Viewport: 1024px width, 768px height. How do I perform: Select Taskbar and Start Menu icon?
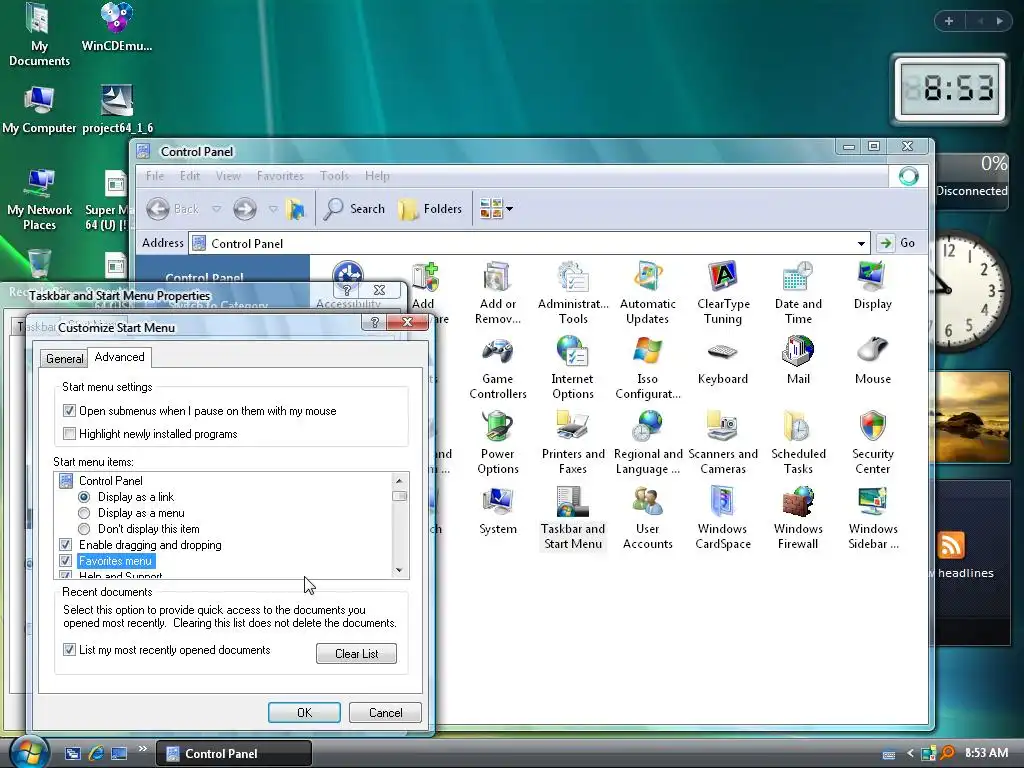click(x=573, y=519)
